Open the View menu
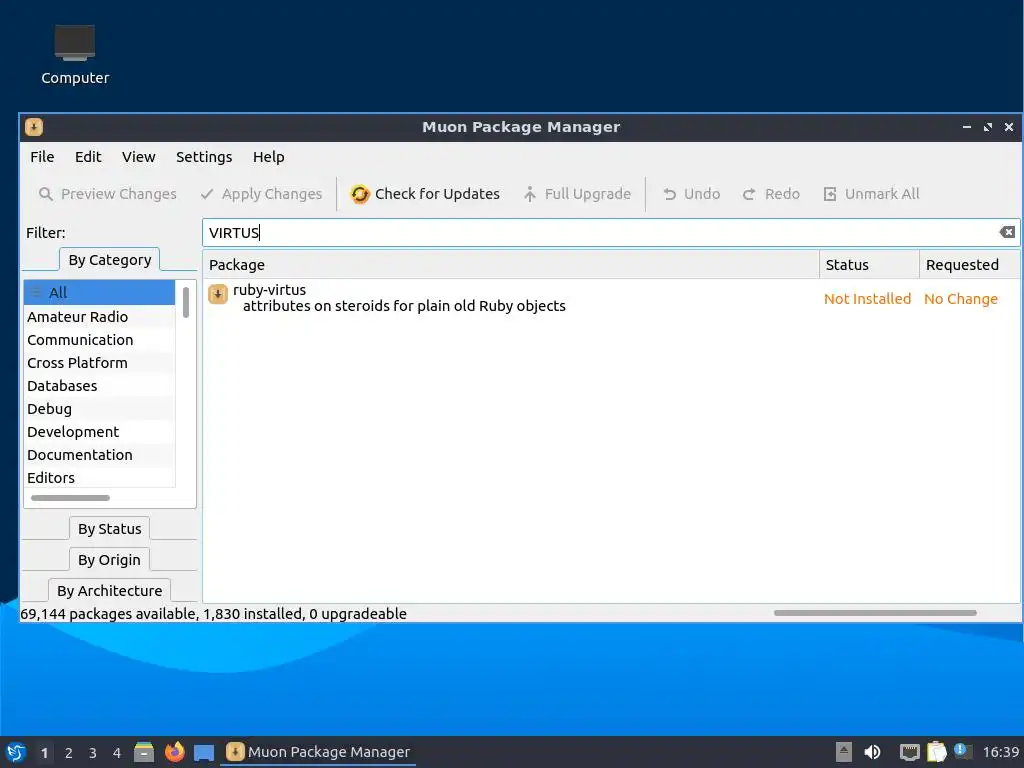The width and height of the screenshot is (1024, 768). click(x=138, y=157)
